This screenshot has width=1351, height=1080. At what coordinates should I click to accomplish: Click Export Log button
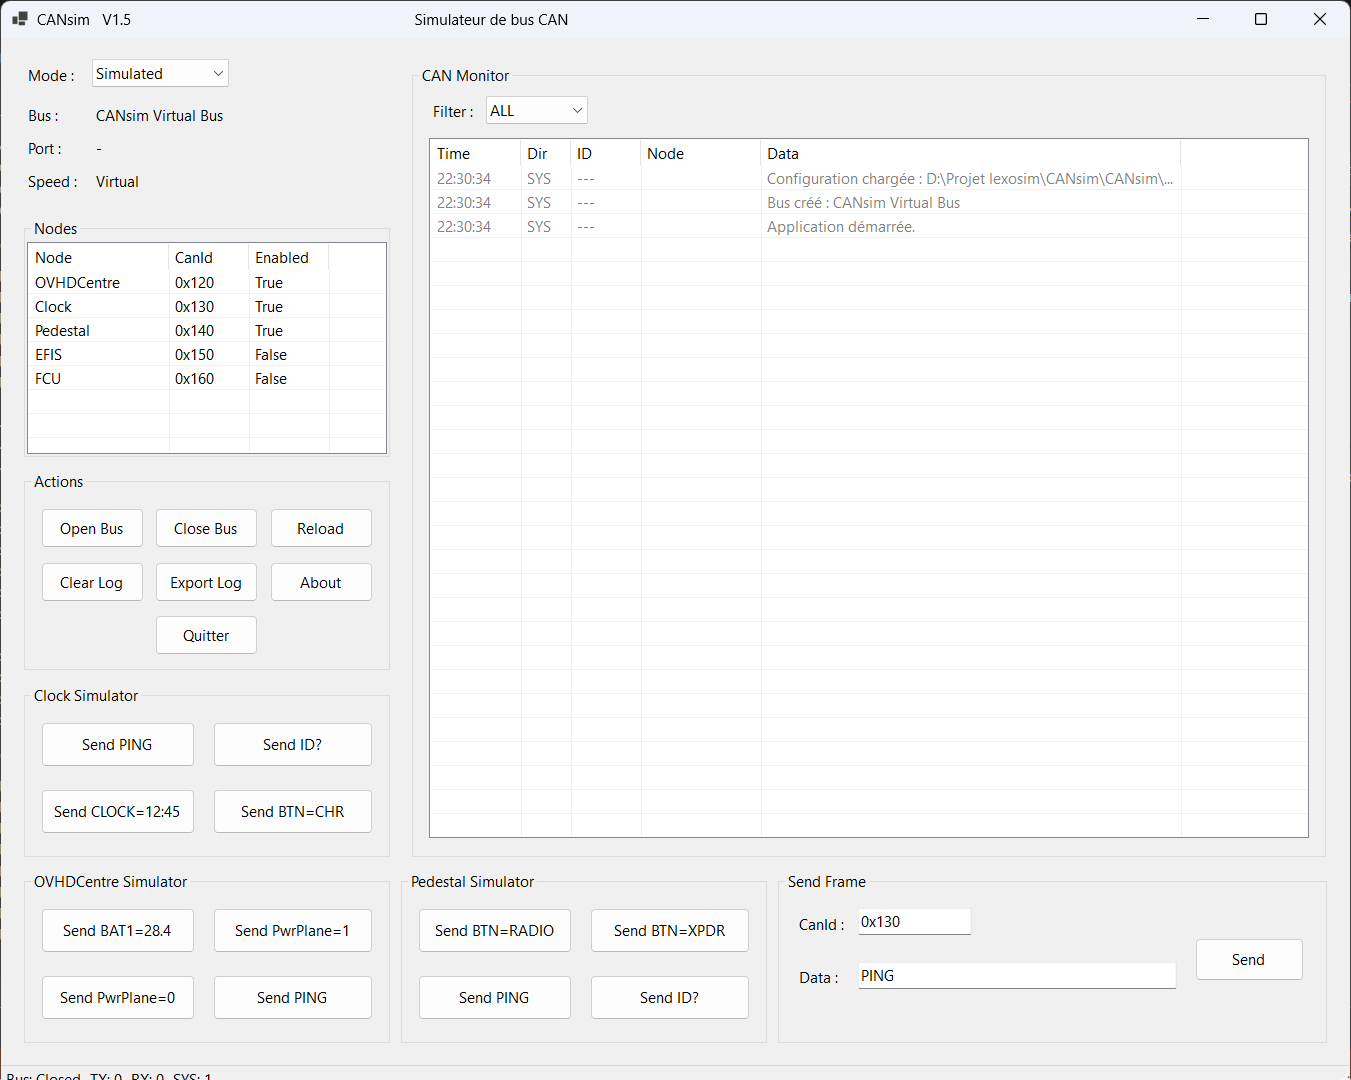tap(206, 583)
